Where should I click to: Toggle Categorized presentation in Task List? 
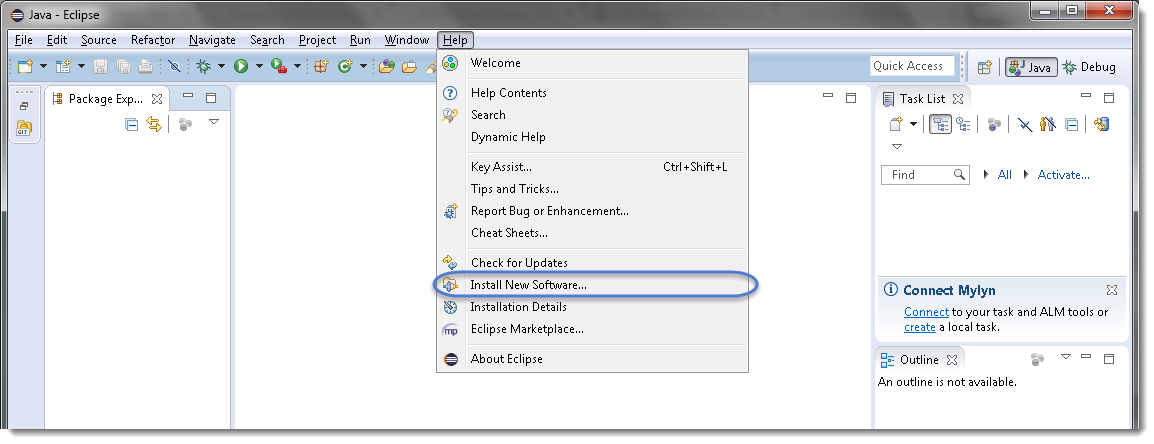(x=940, y=124)
